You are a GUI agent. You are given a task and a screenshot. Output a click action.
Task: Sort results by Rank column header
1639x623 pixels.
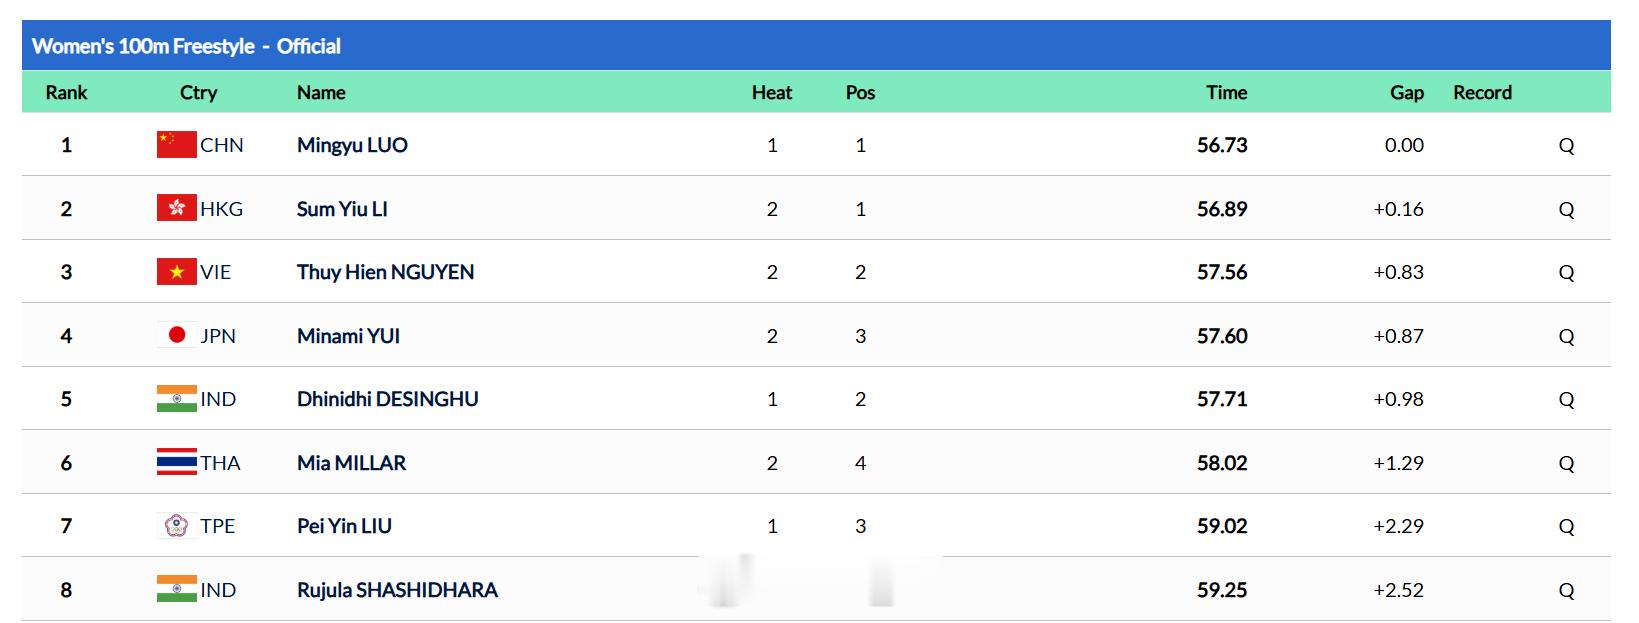[x=66, y=92]
